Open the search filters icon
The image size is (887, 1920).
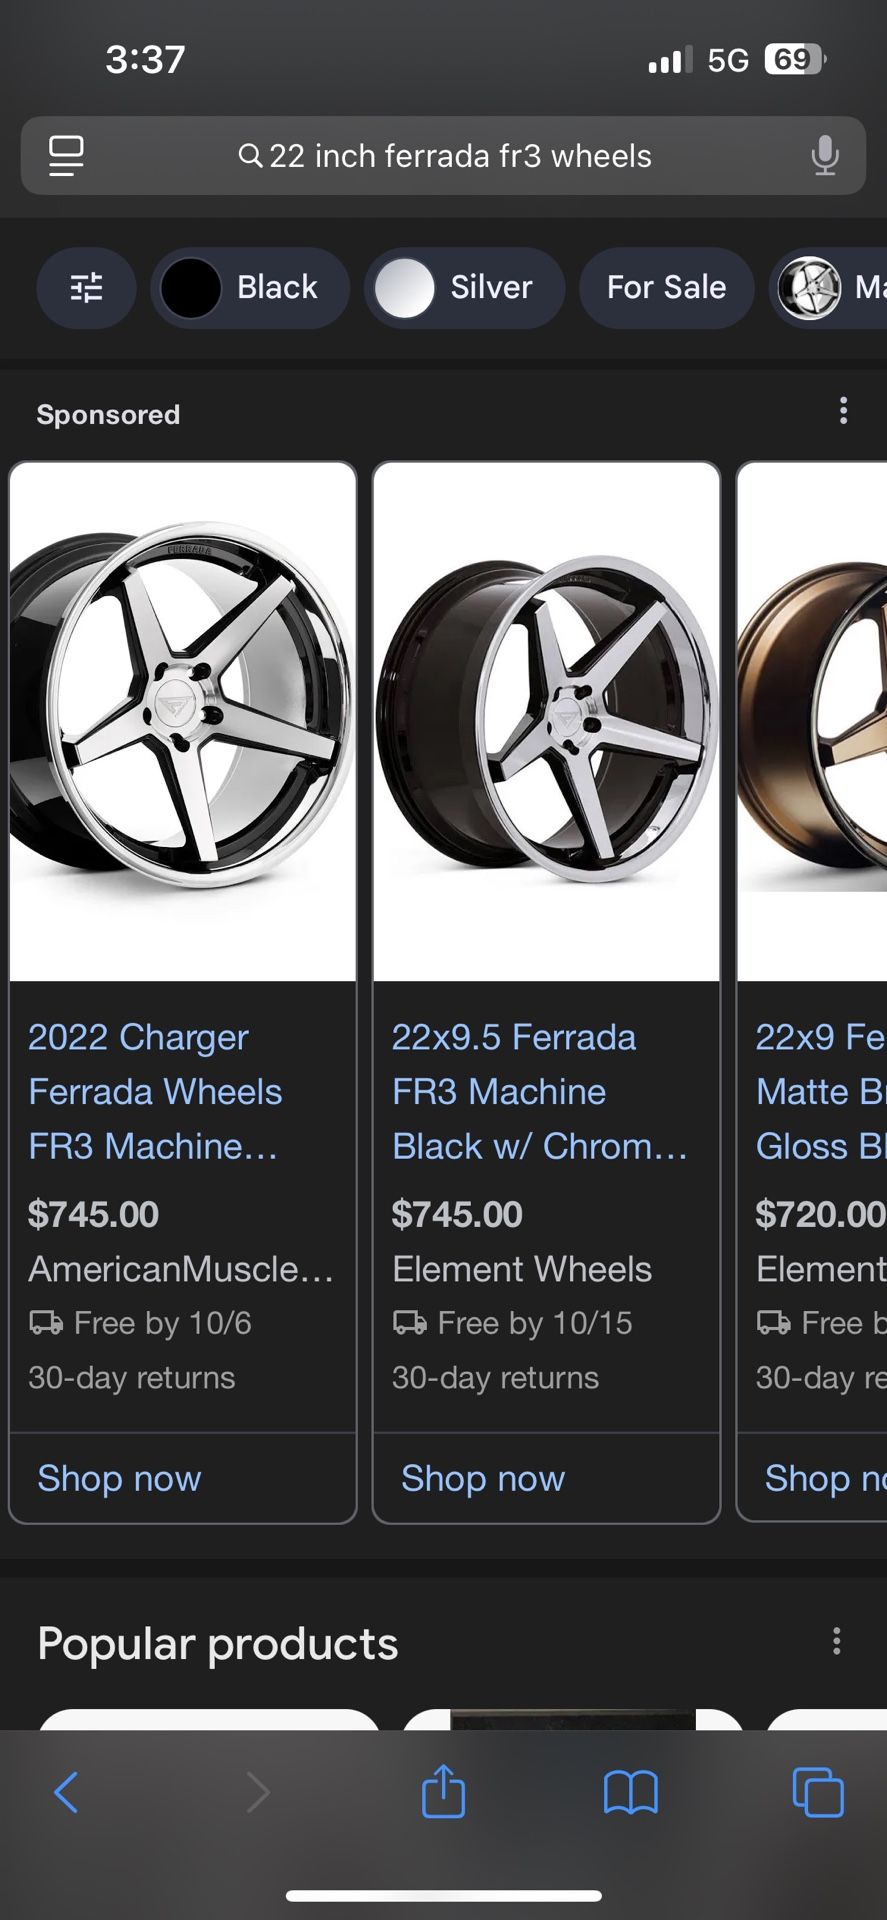coord(86,288)
